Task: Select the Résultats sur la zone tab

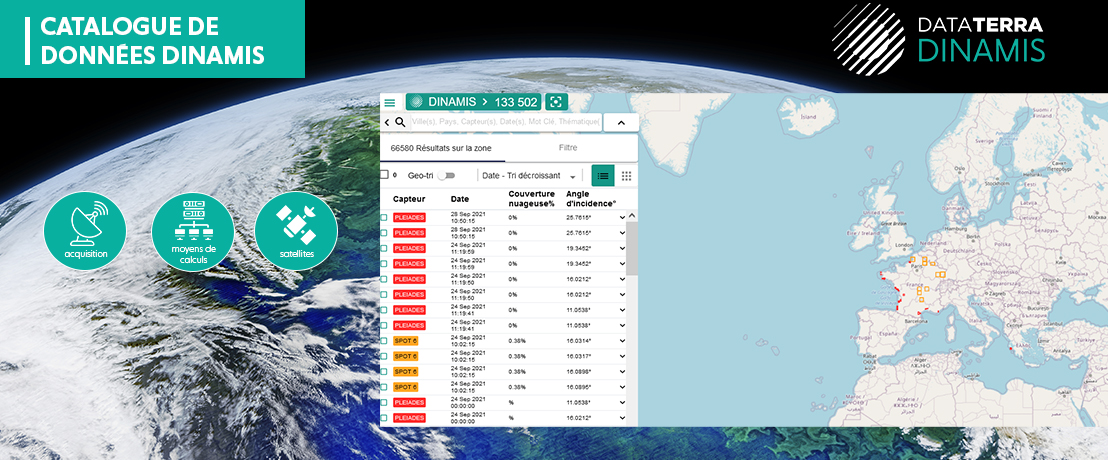Action: tap(441, 148)
